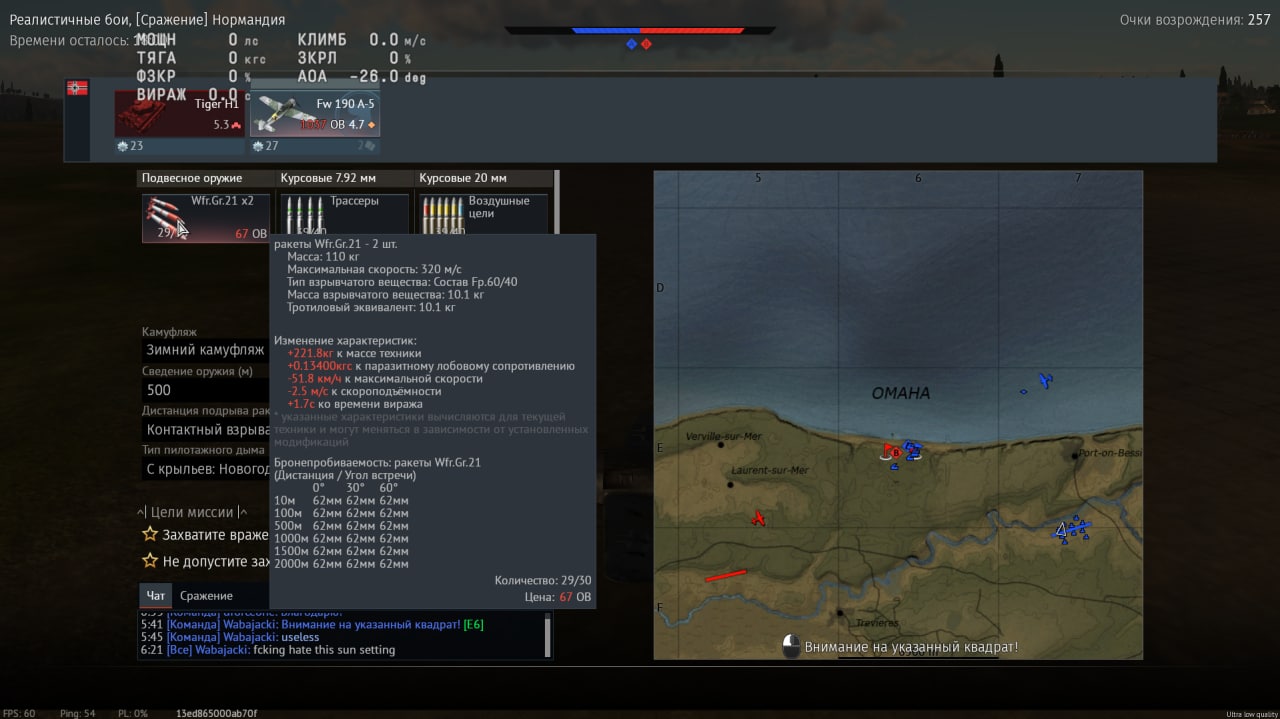
Task: Click the Trevieres town label on map
Action: click(x=877, y=623)
